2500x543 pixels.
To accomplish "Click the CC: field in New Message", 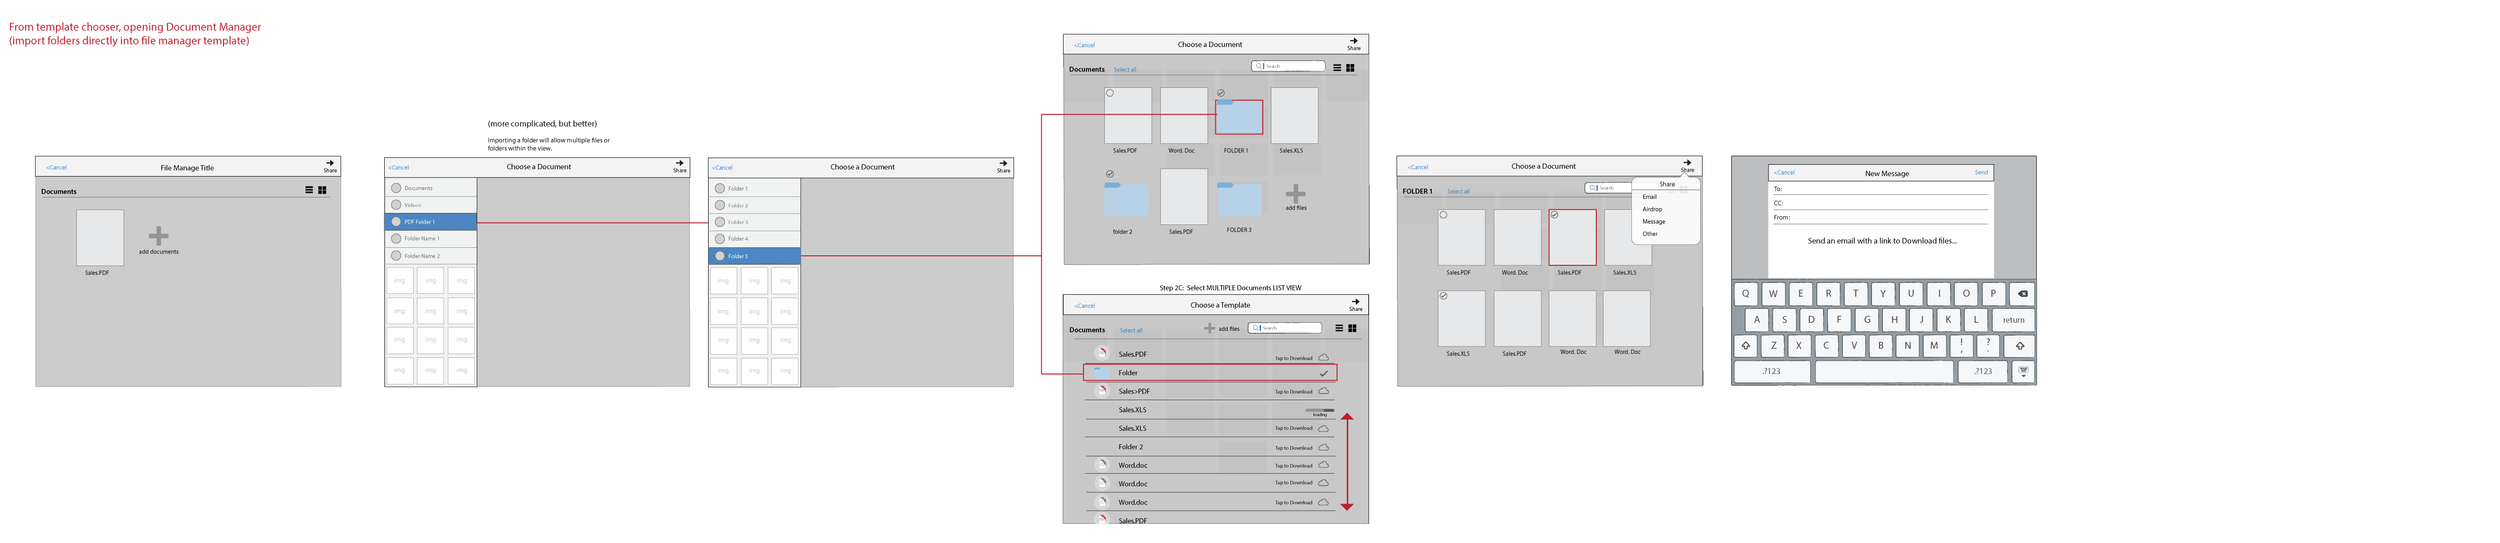I will tap(1880, 203).
